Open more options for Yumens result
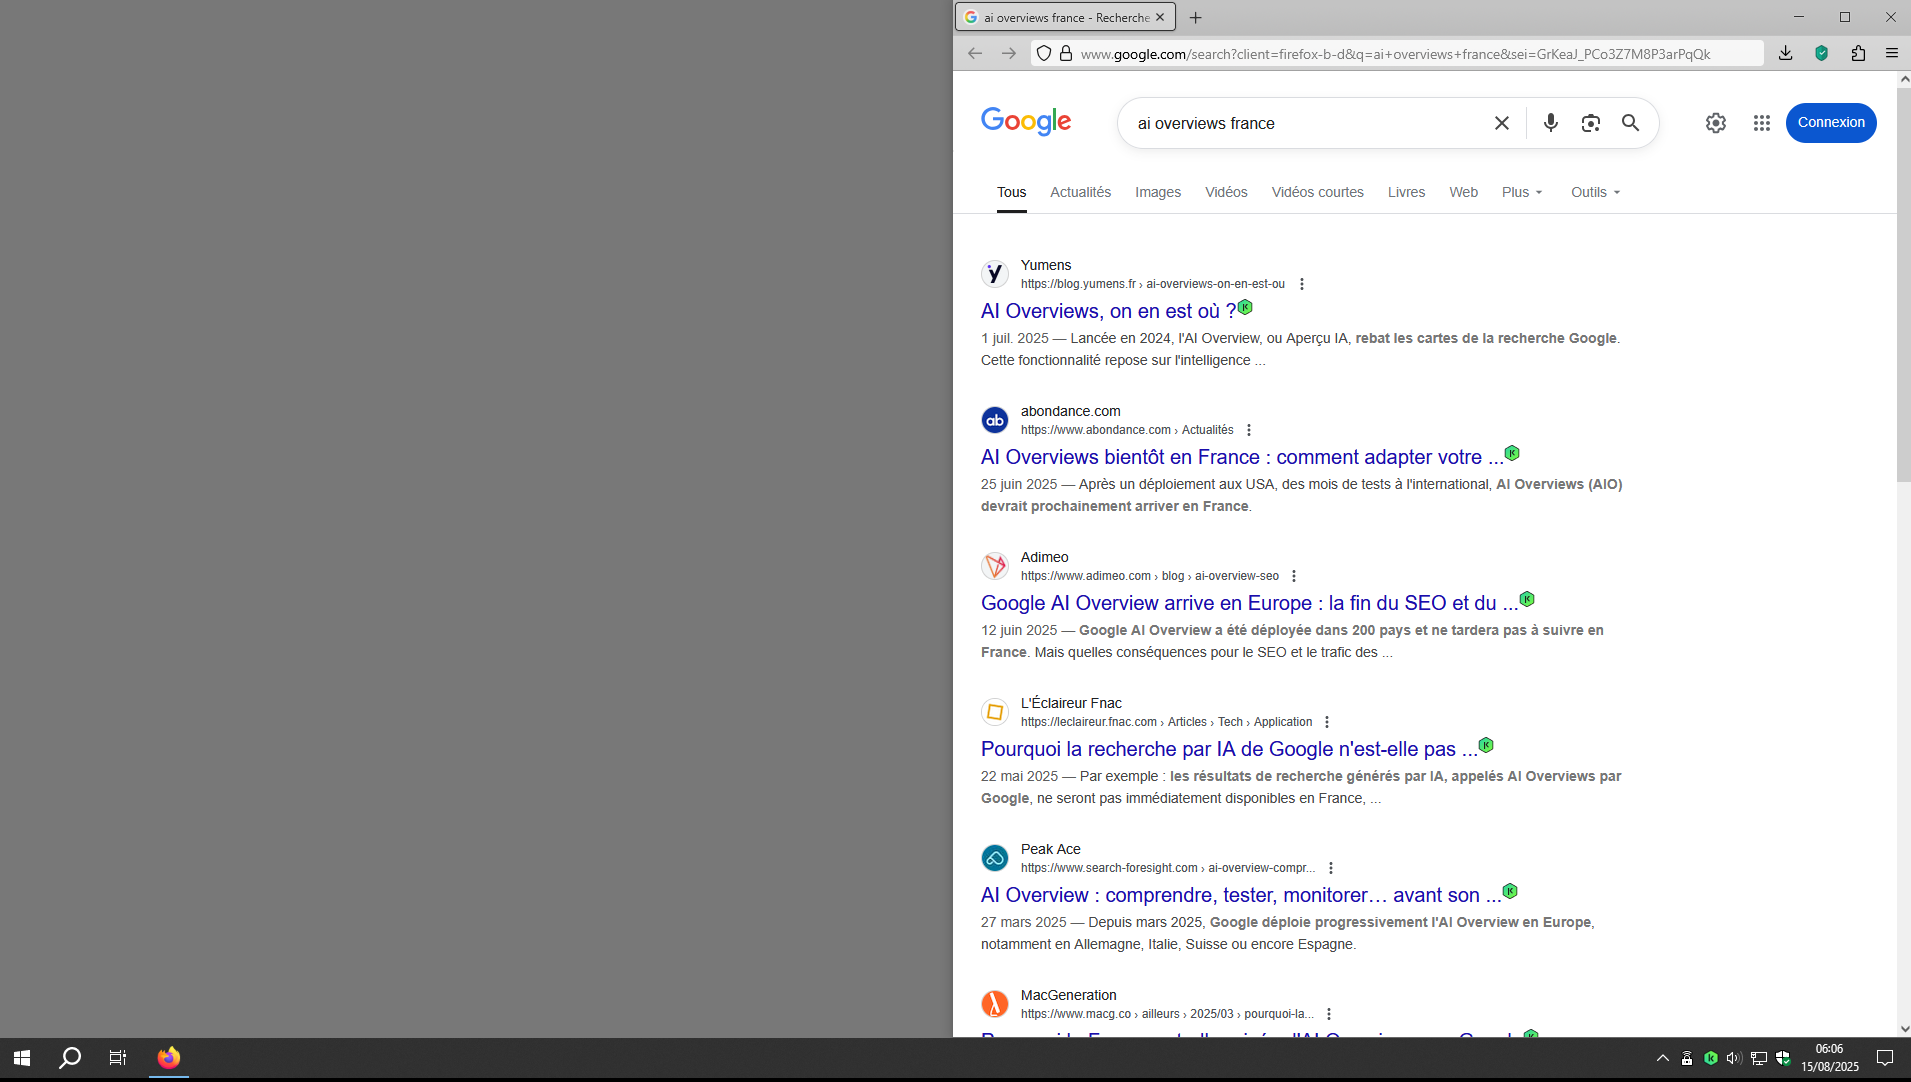The width and height of the screenshot is (1911, 1082). (x=1302, y=284)
